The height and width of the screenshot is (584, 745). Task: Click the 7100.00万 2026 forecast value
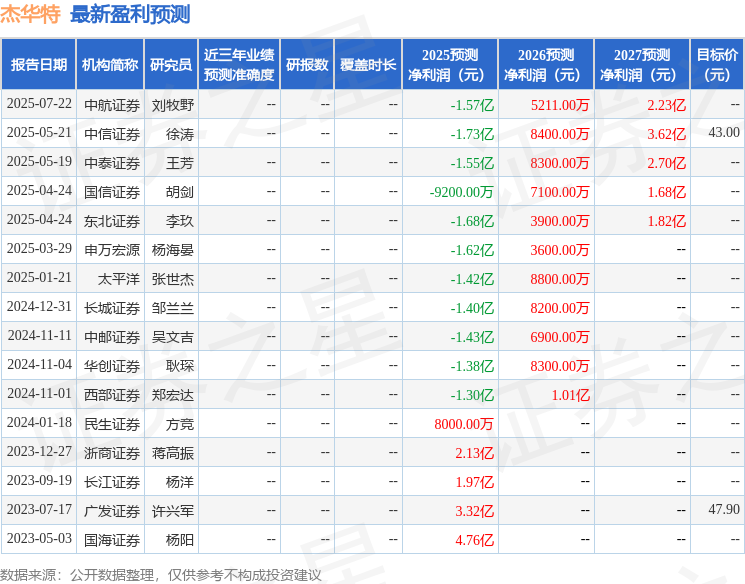tap(560, 192)
